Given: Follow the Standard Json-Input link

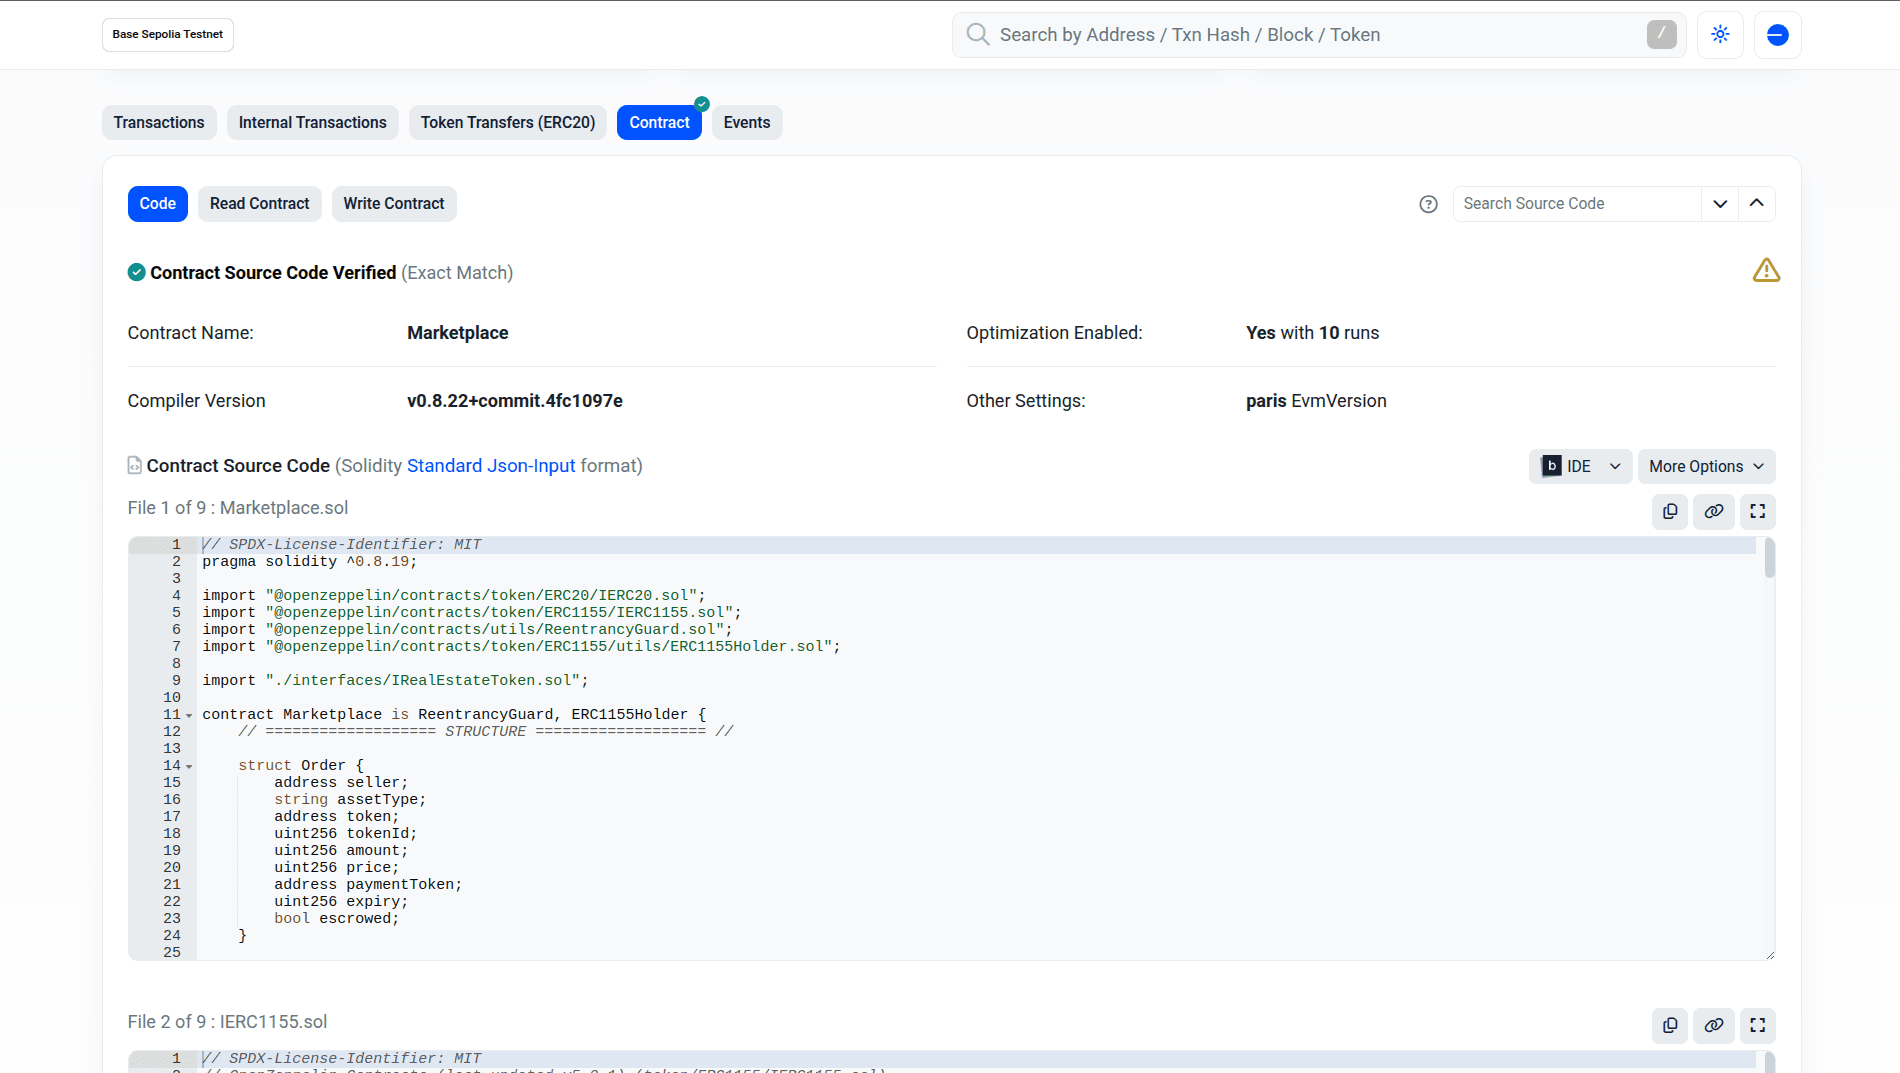Looking at the screenshot, I should pos(490,465).
